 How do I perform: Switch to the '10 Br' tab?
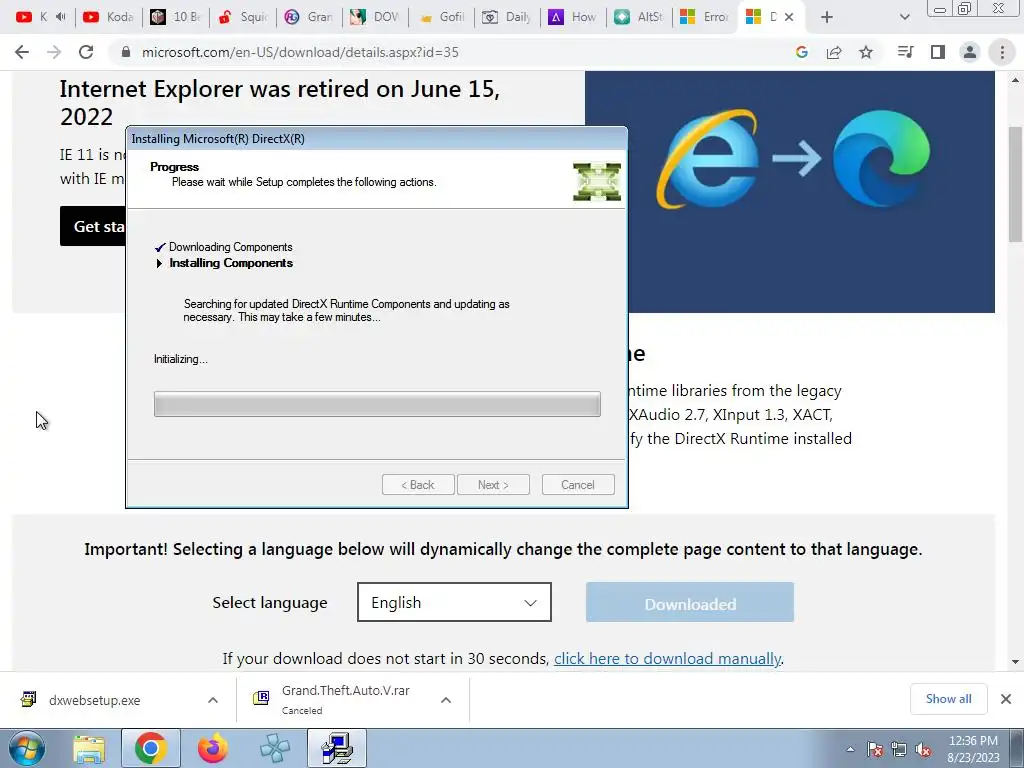pyautogui.click(x=175, y=17)
